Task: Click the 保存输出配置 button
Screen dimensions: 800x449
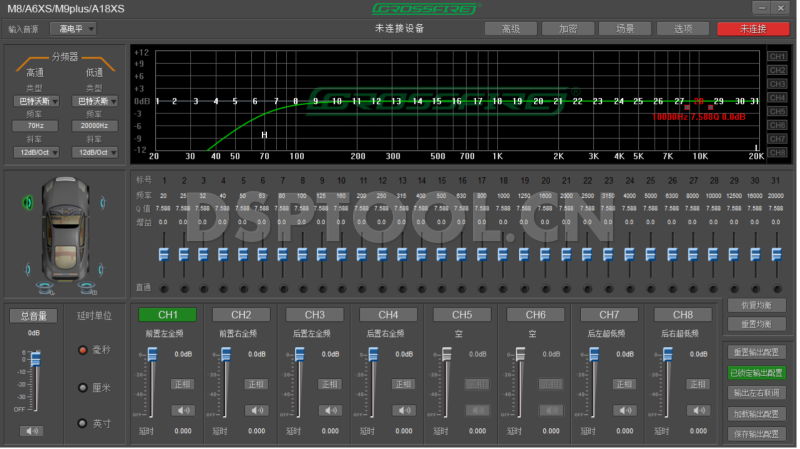Action: coord(757,433)
